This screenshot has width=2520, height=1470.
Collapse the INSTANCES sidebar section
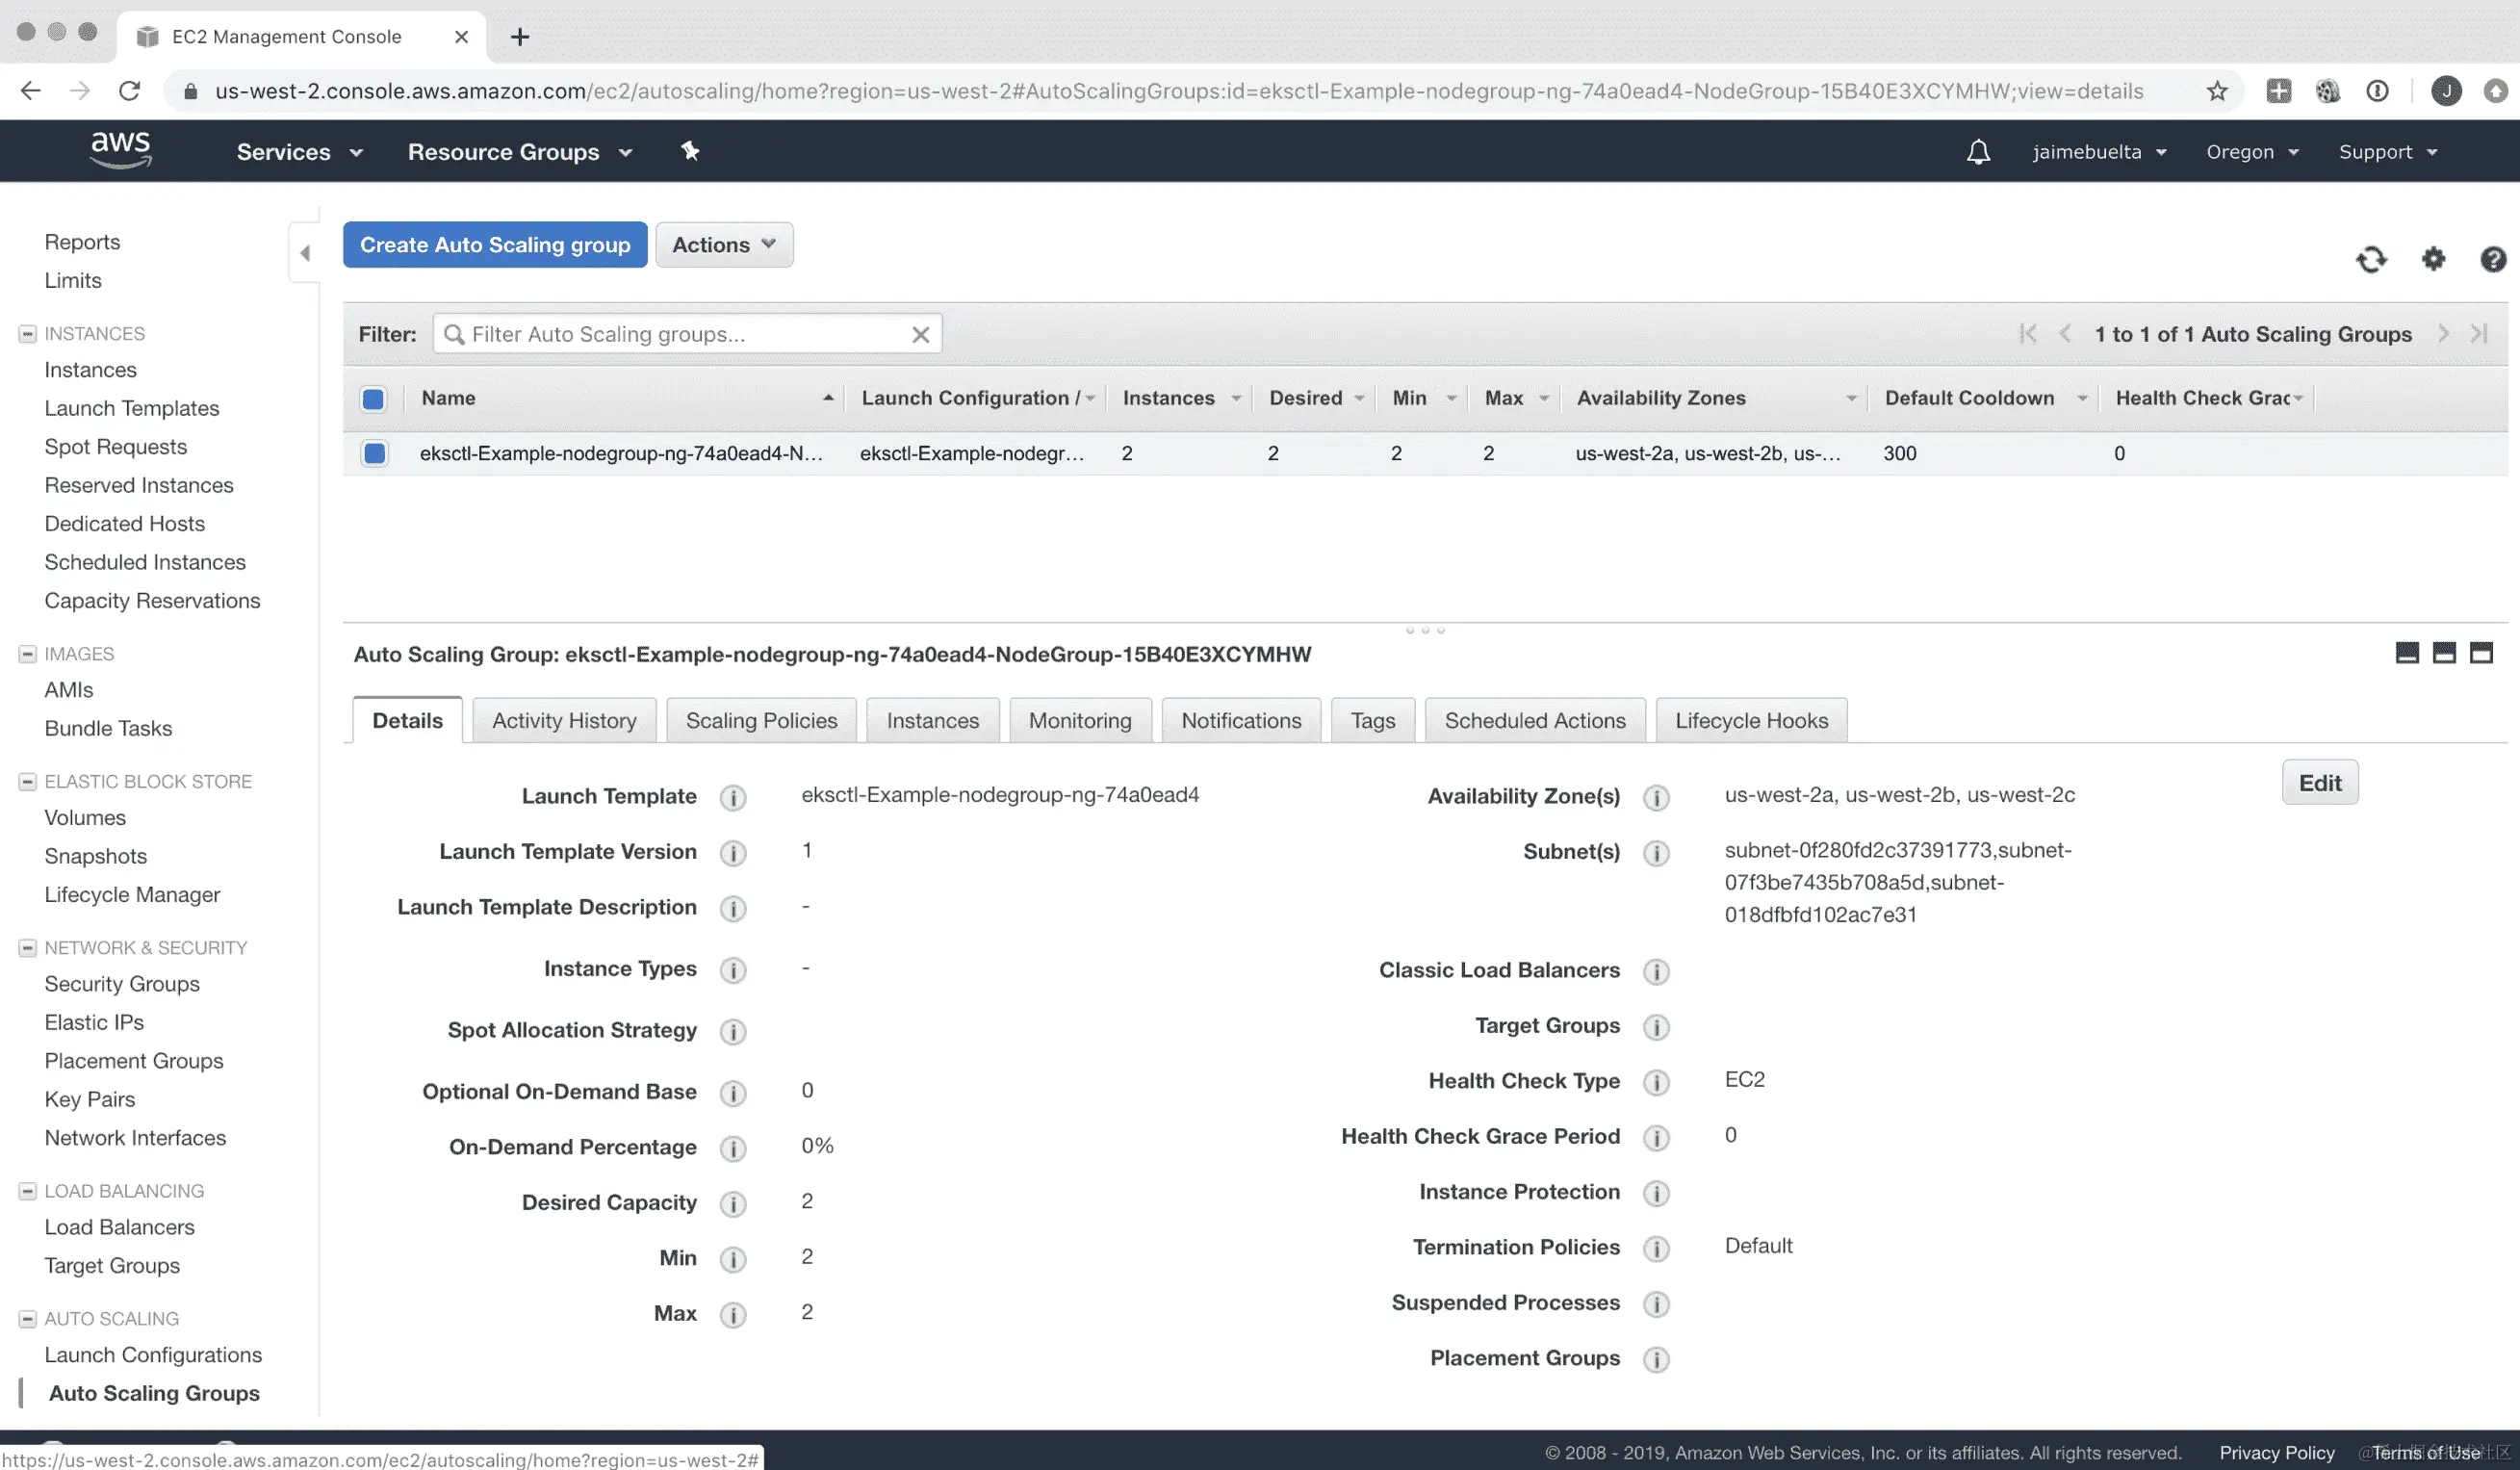click(28, 334)
